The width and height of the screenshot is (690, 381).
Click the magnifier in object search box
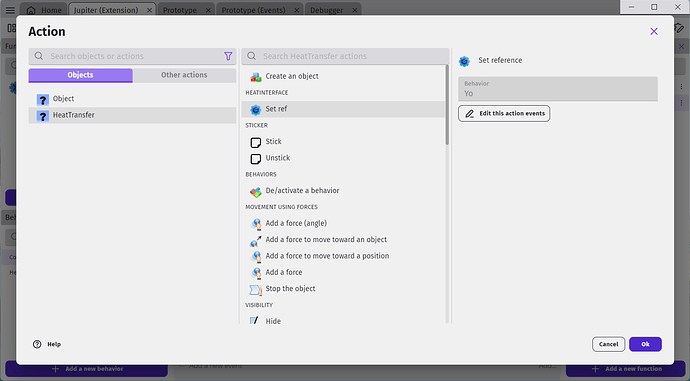click(39, 56)
